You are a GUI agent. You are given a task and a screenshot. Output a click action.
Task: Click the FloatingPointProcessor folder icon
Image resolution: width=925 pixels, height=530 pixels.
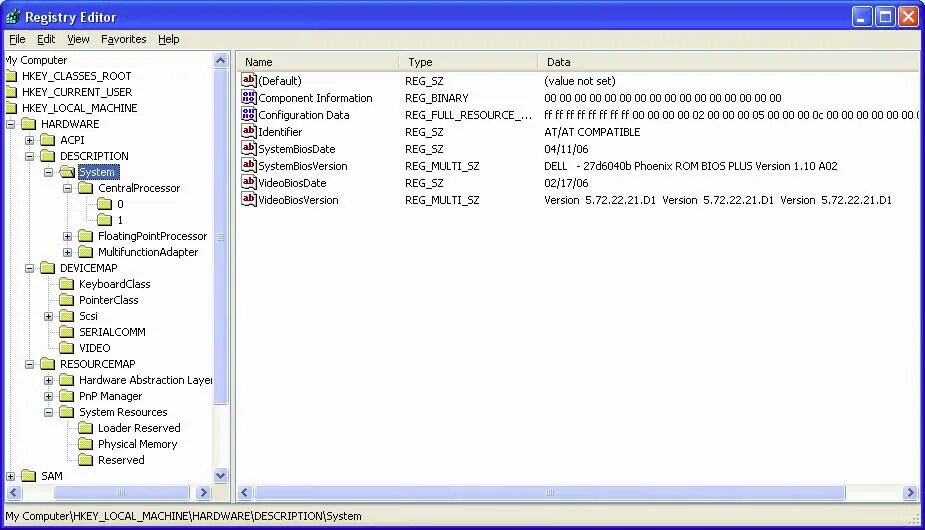click(x=86, y=236)
